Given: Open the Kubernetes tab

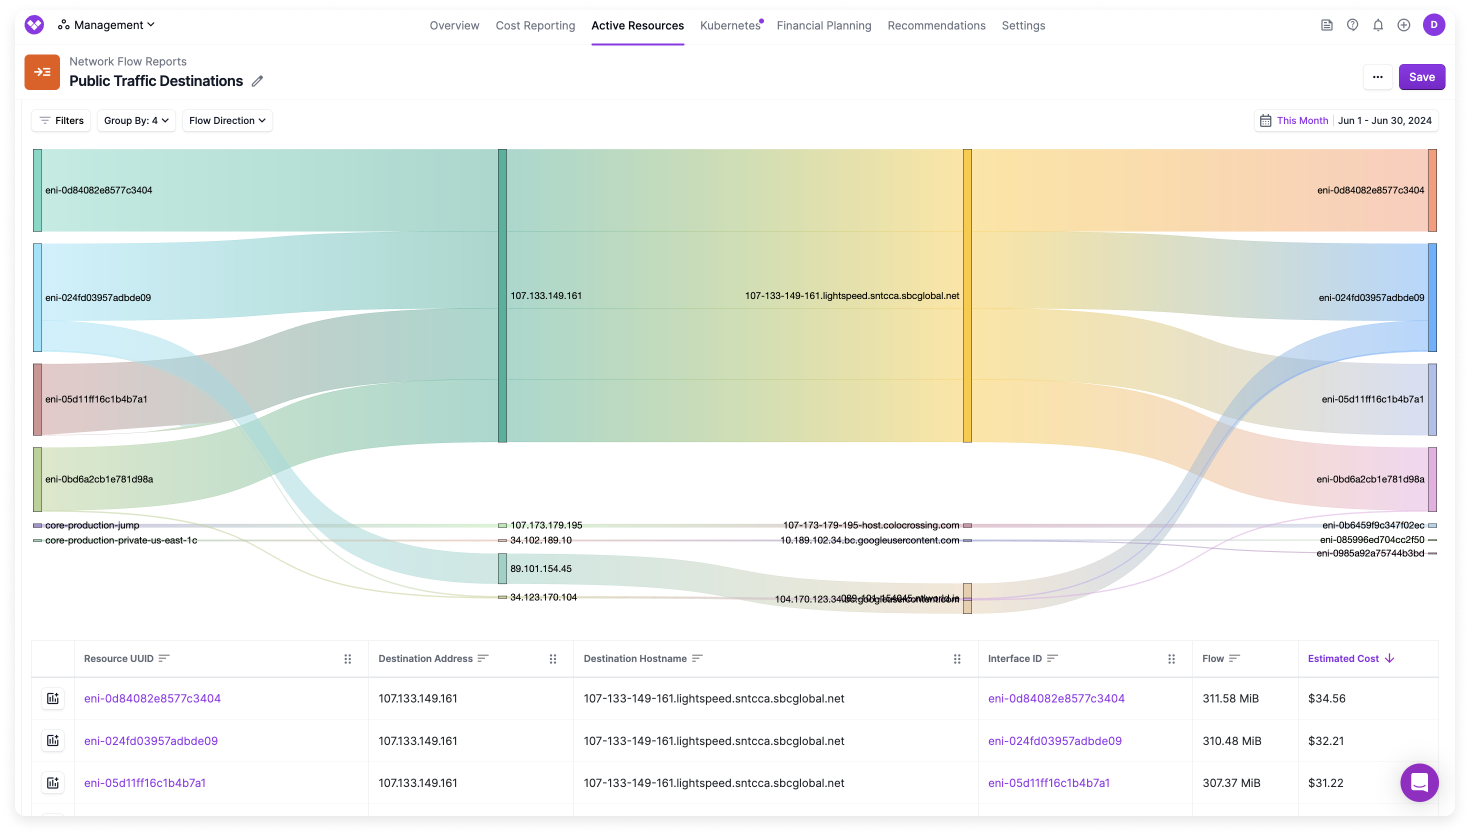Looking at the screenshot, I should coord(730,26).
